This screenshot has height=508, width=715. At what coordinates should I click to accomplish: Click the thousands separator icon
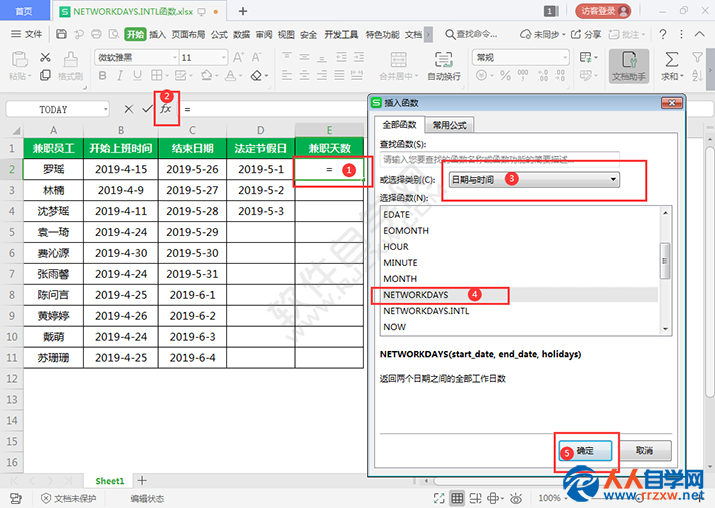point(523,75)
